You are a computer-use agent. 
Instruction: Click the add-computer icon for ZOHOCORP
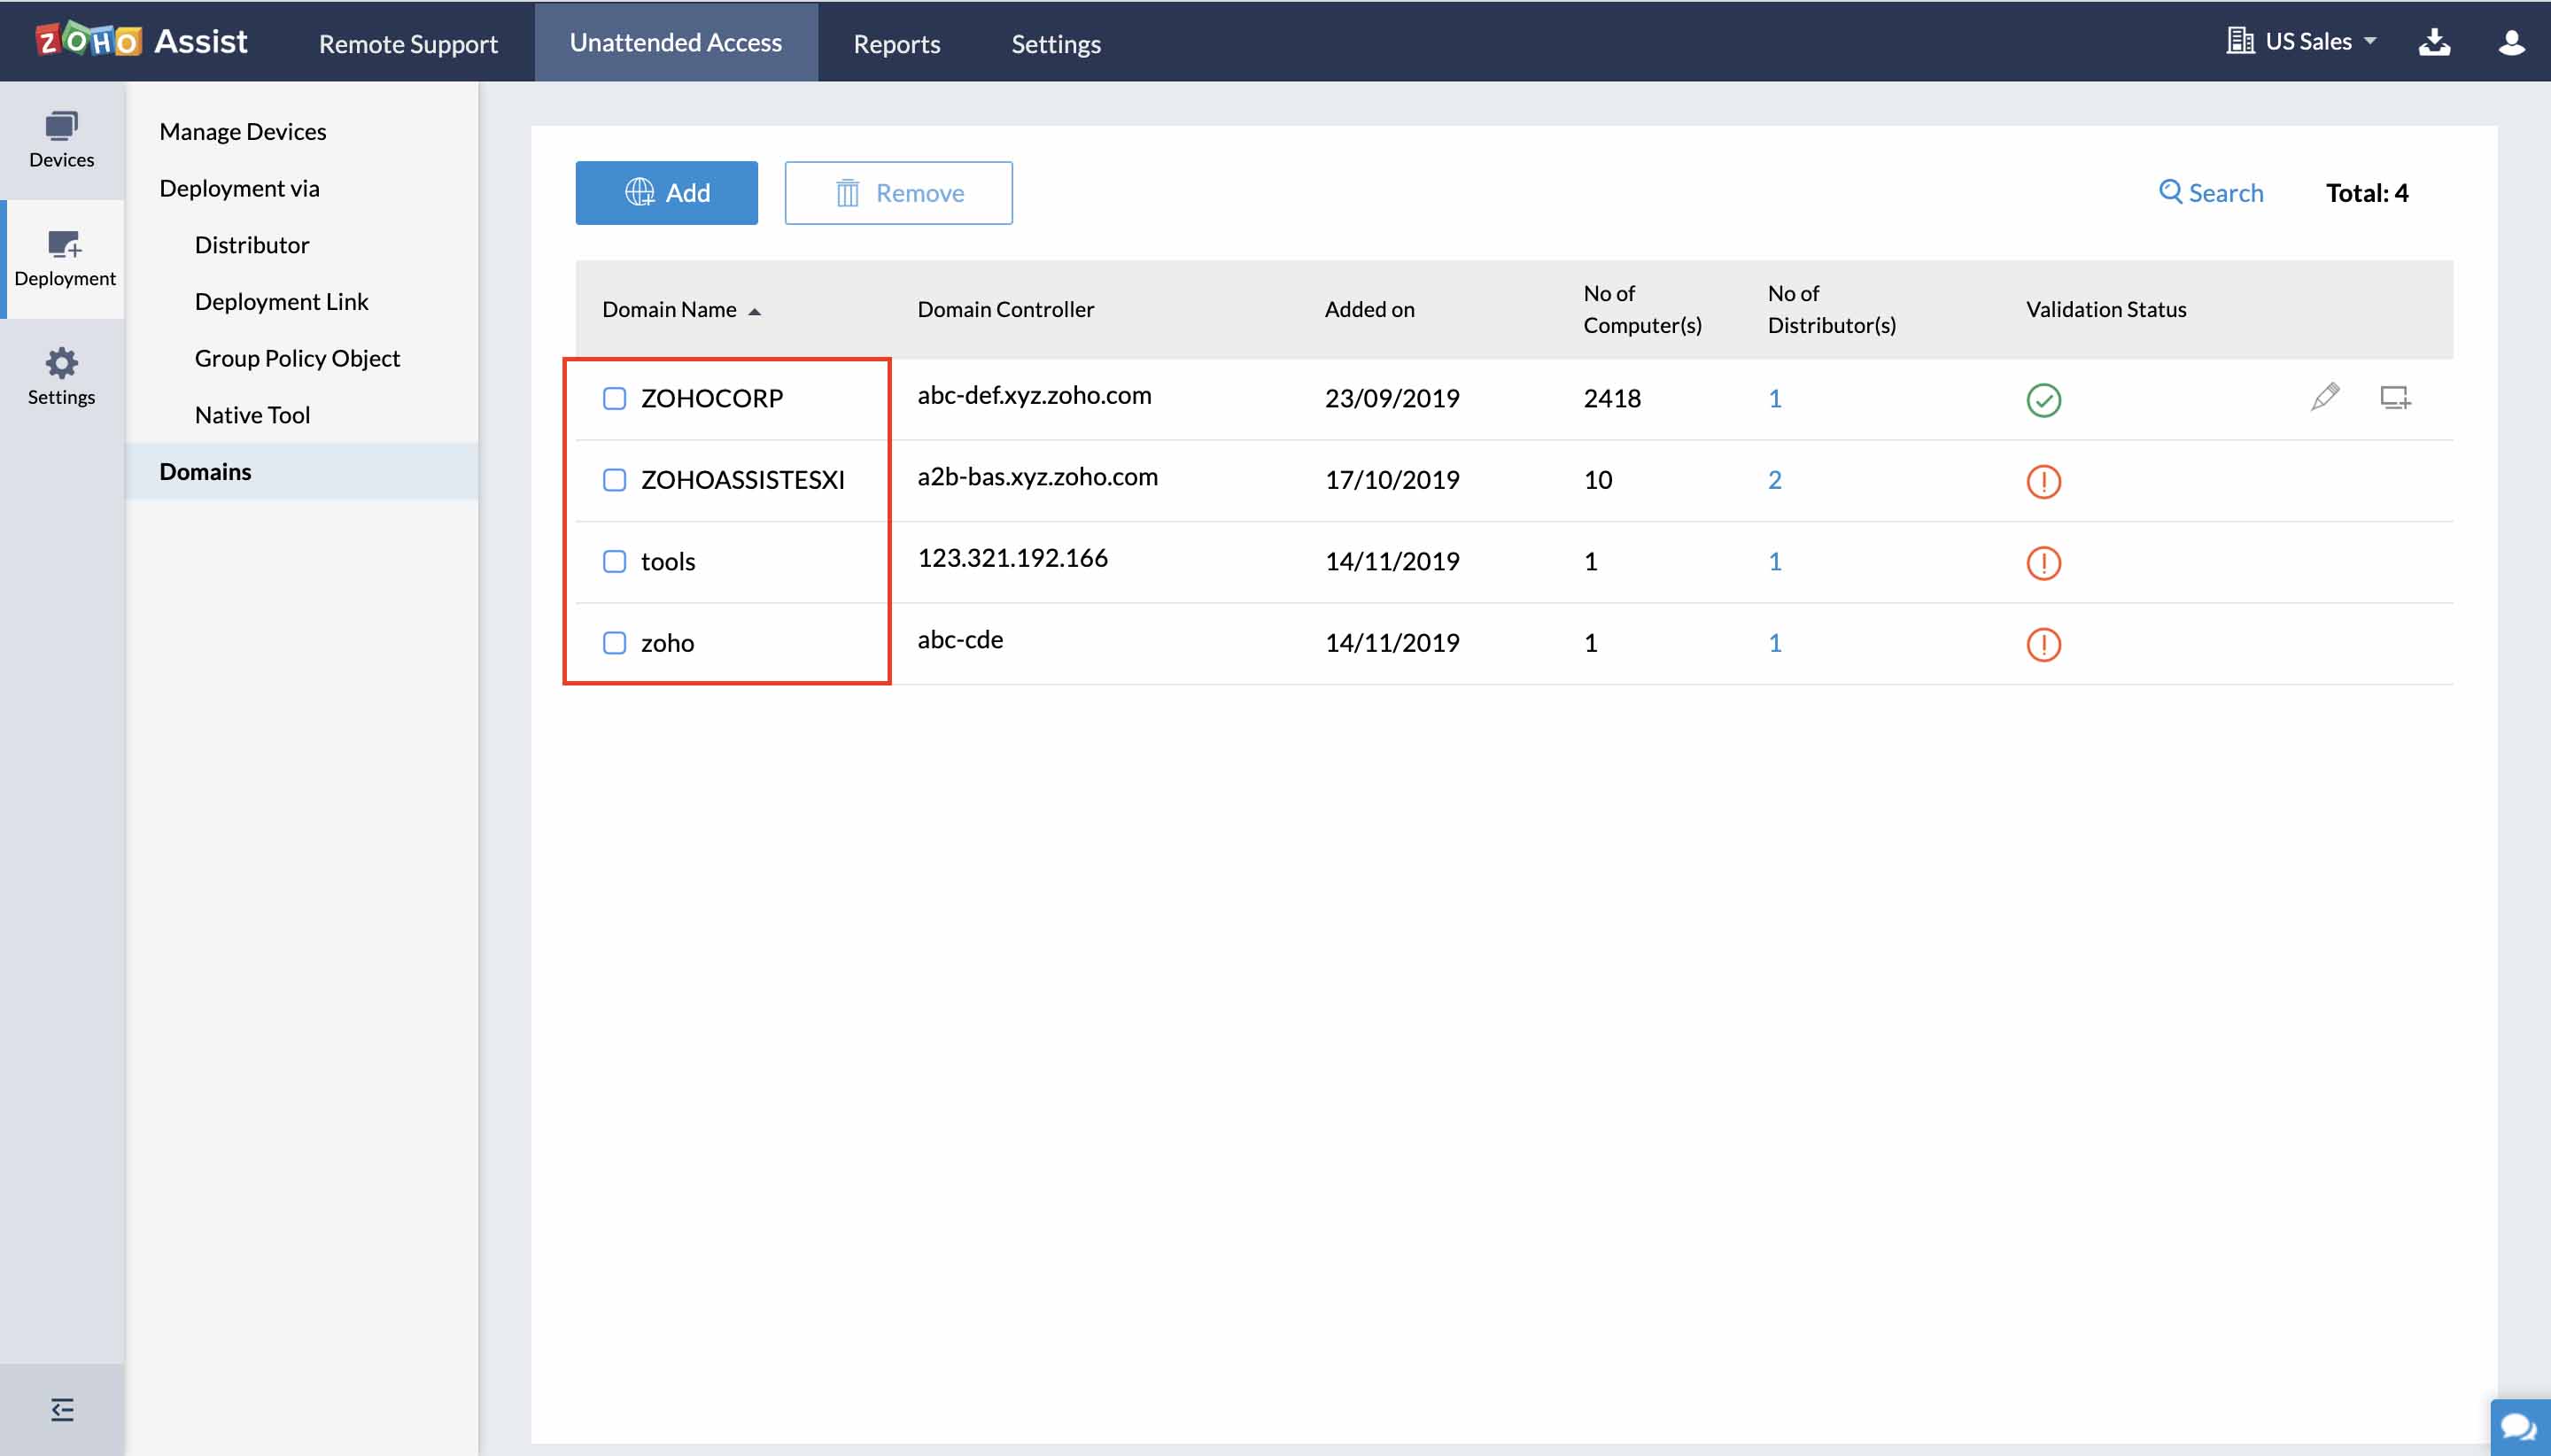pos(2395,397)
